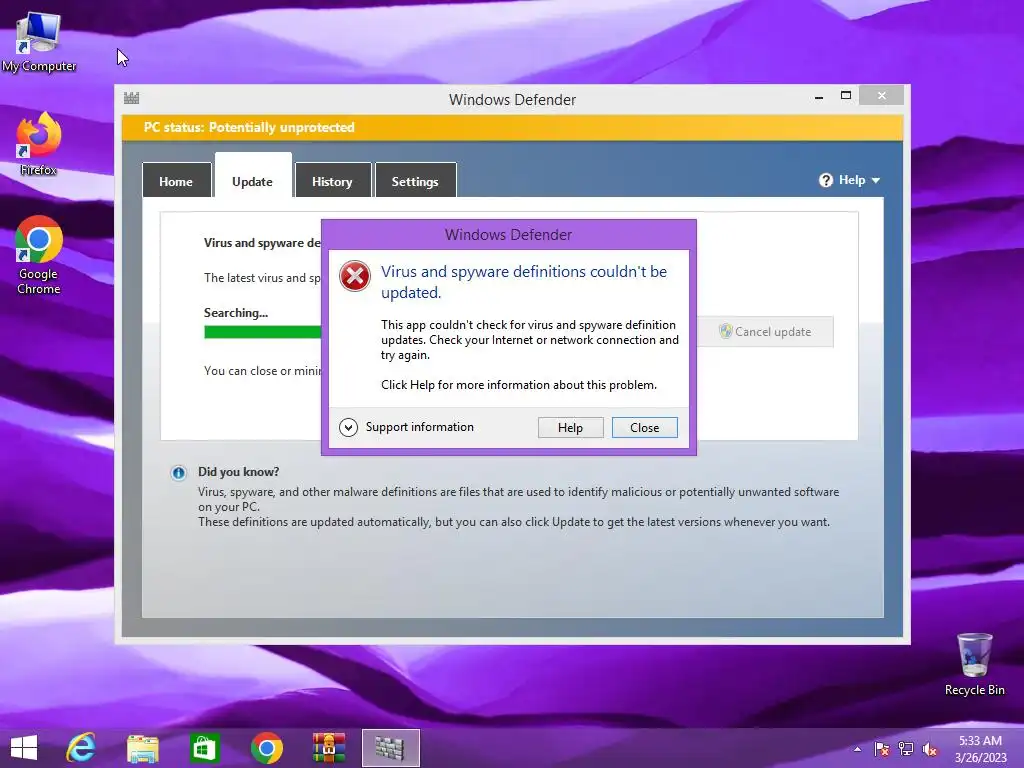Open the Recycle Bin
This screenshot has height=768, width=1024.
(974, 664)
